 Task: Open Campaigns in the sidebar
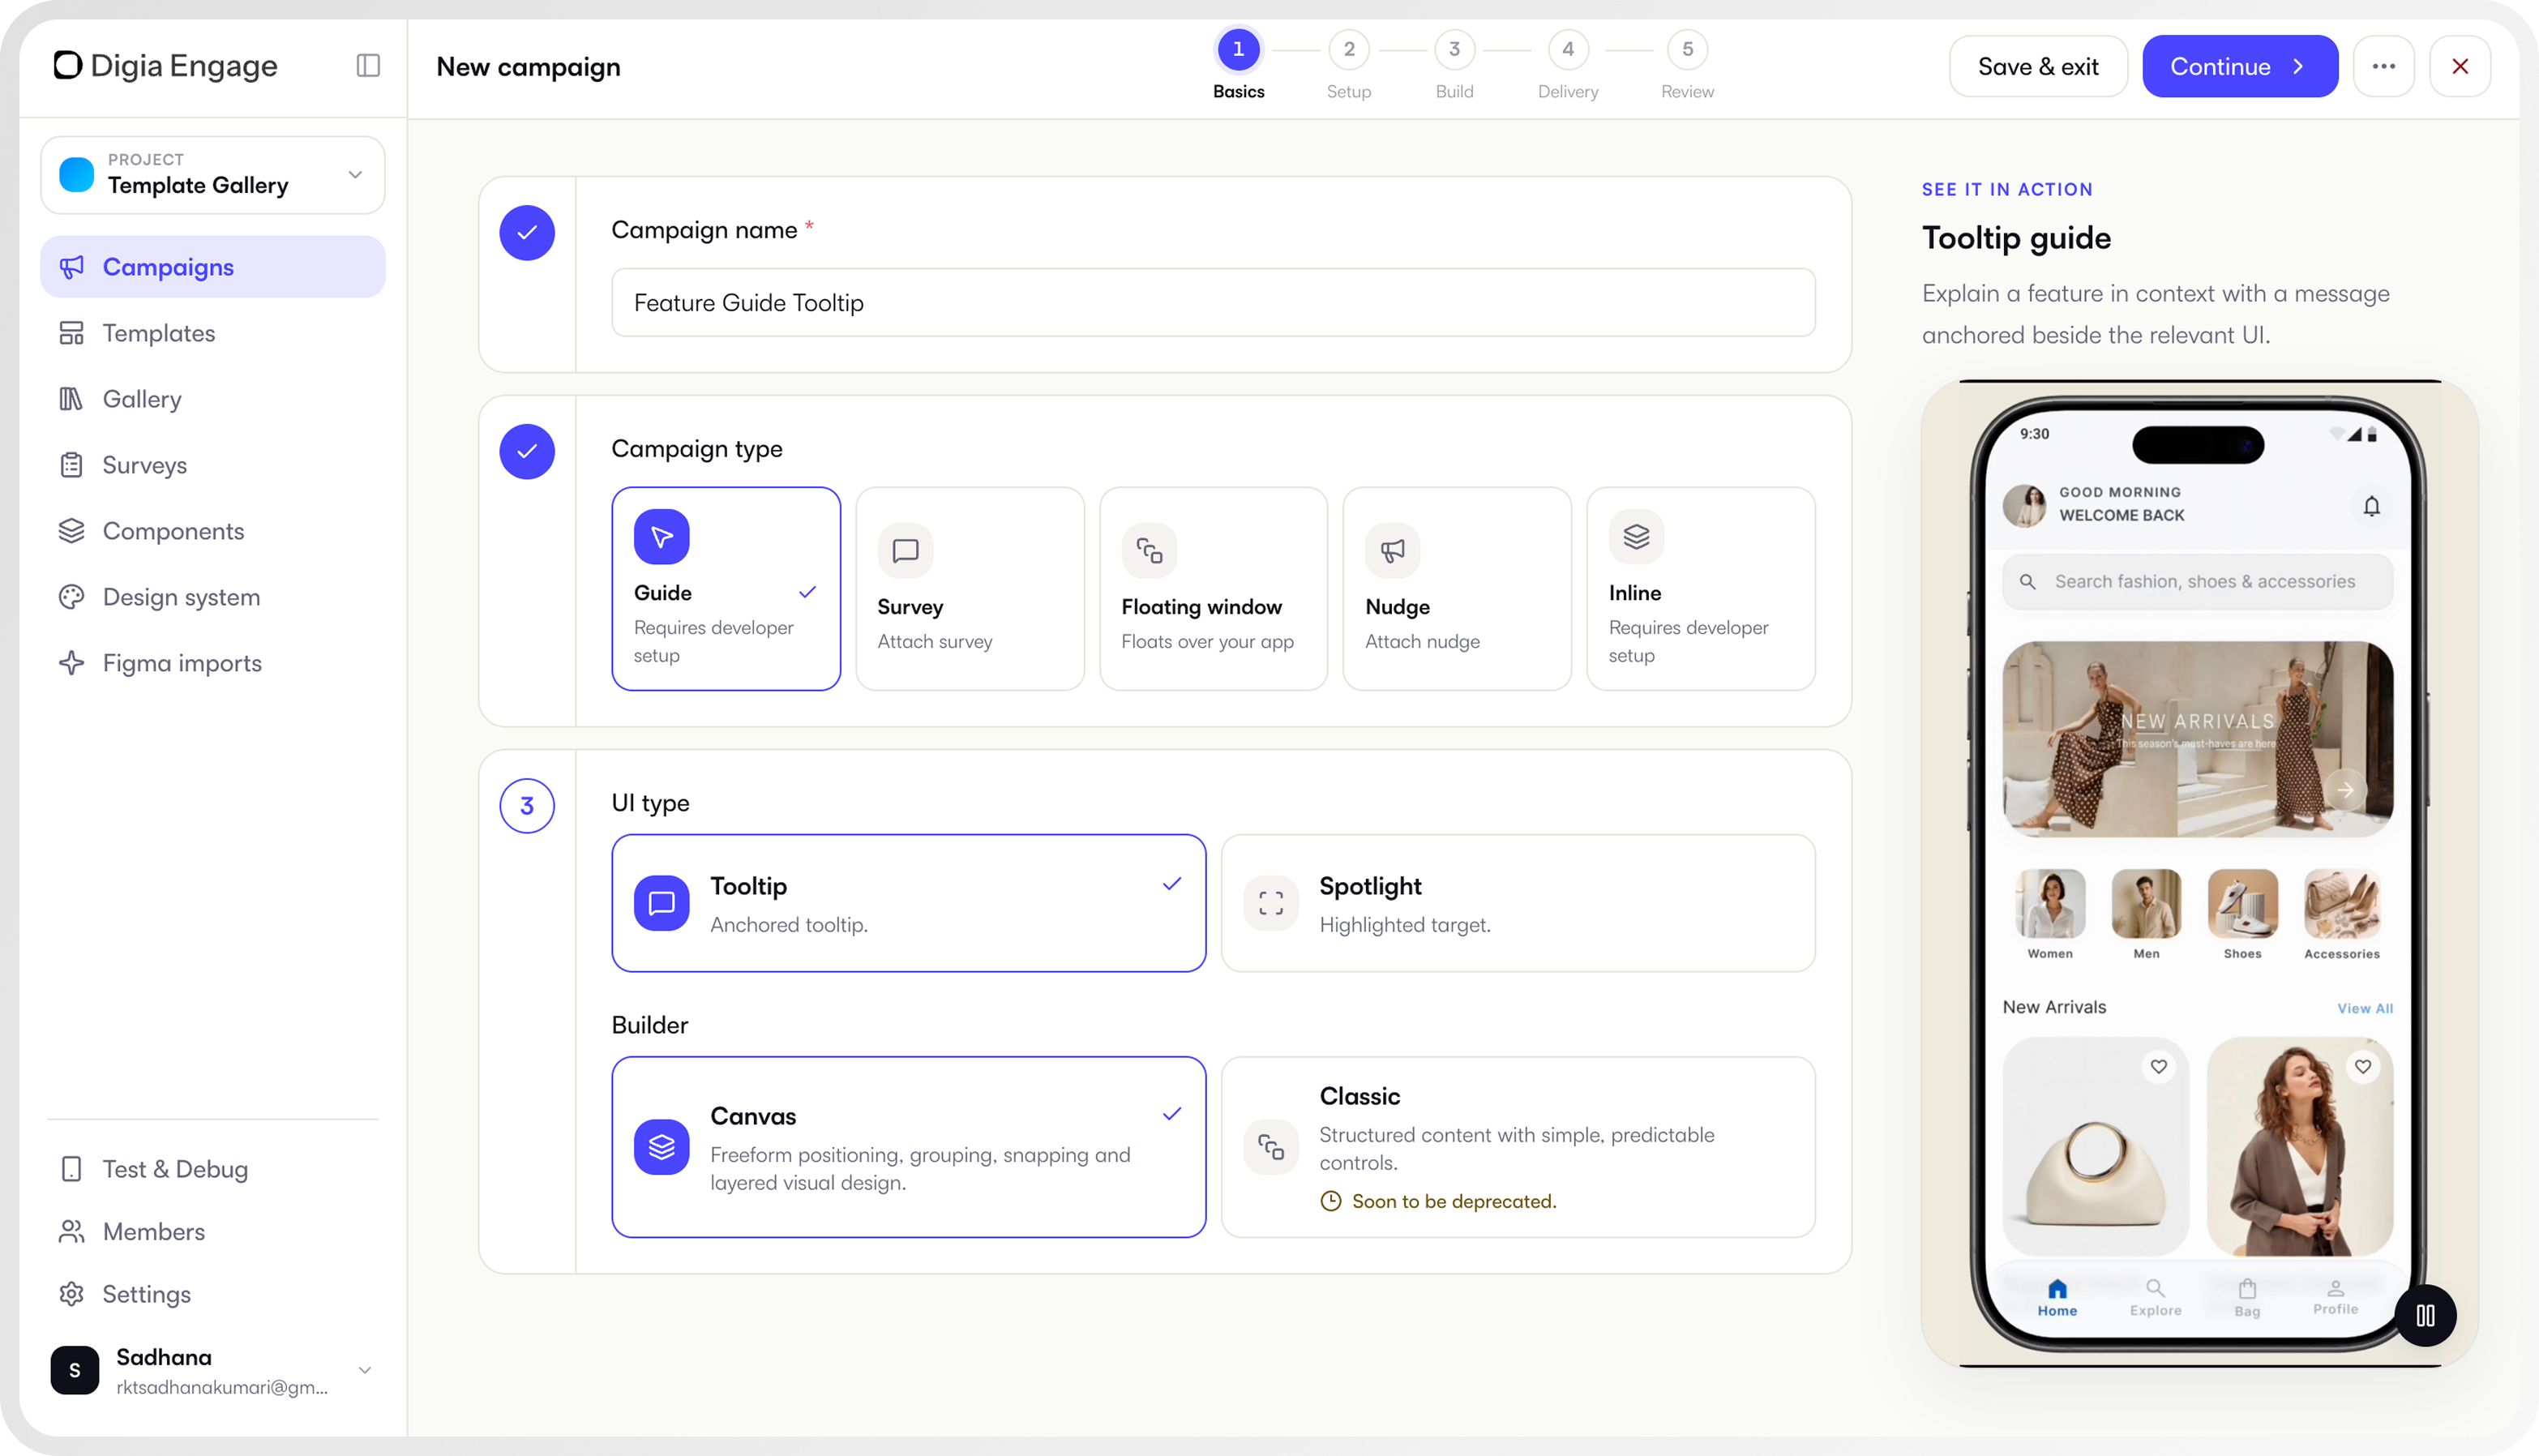213,267
